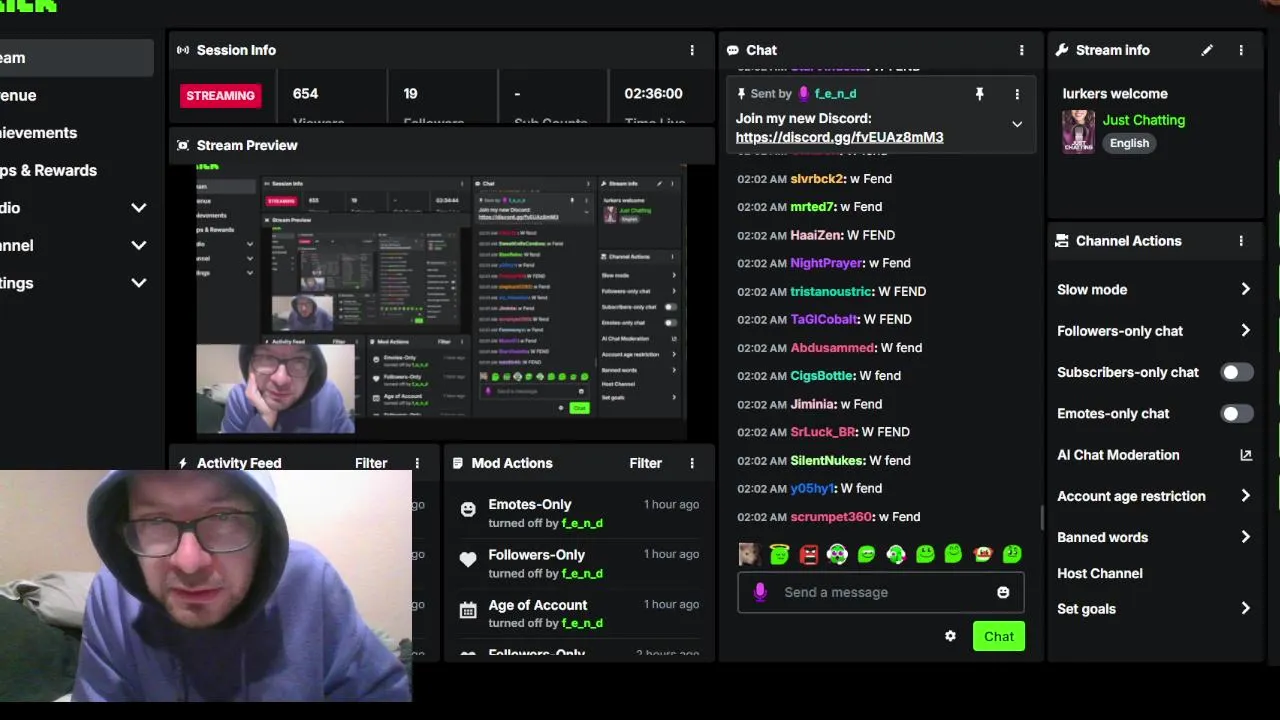Viewport: 1280px width, 720px height.
Task: Expand Set goals options
Action: point(1245,608)
